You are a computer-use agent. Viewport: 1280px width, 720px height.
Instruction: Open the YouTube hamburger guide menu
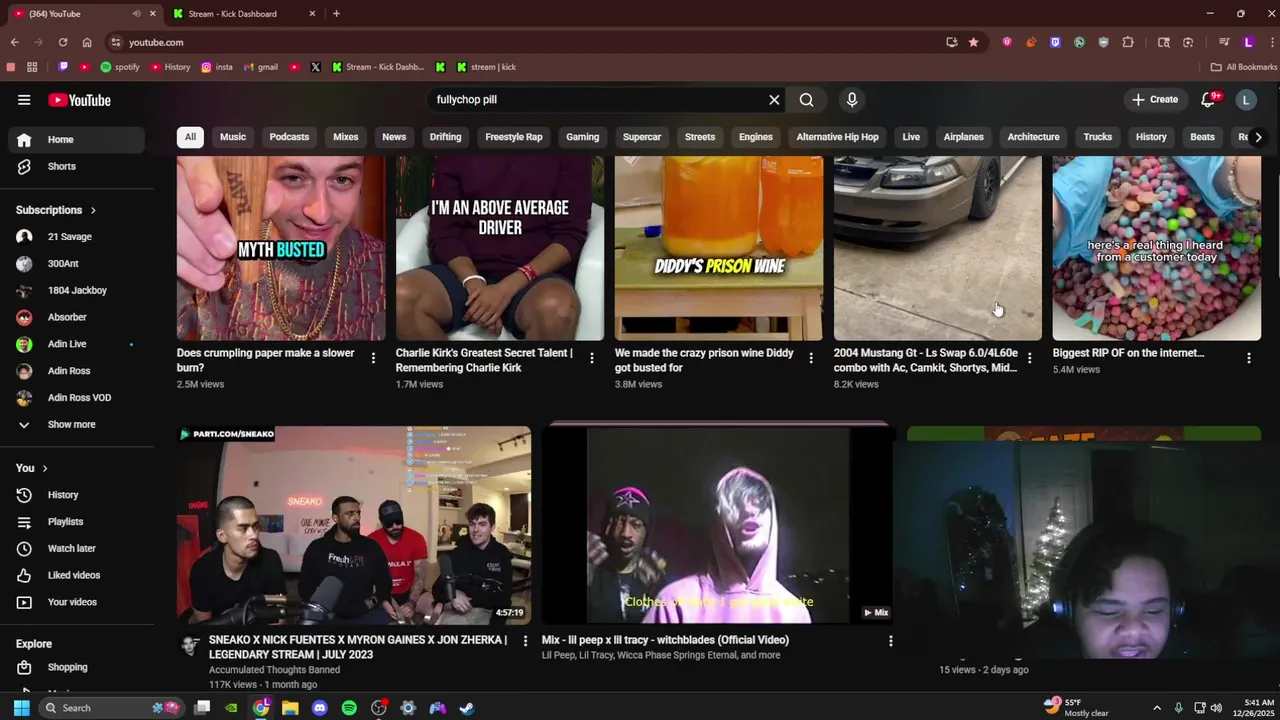pos(24,100)
